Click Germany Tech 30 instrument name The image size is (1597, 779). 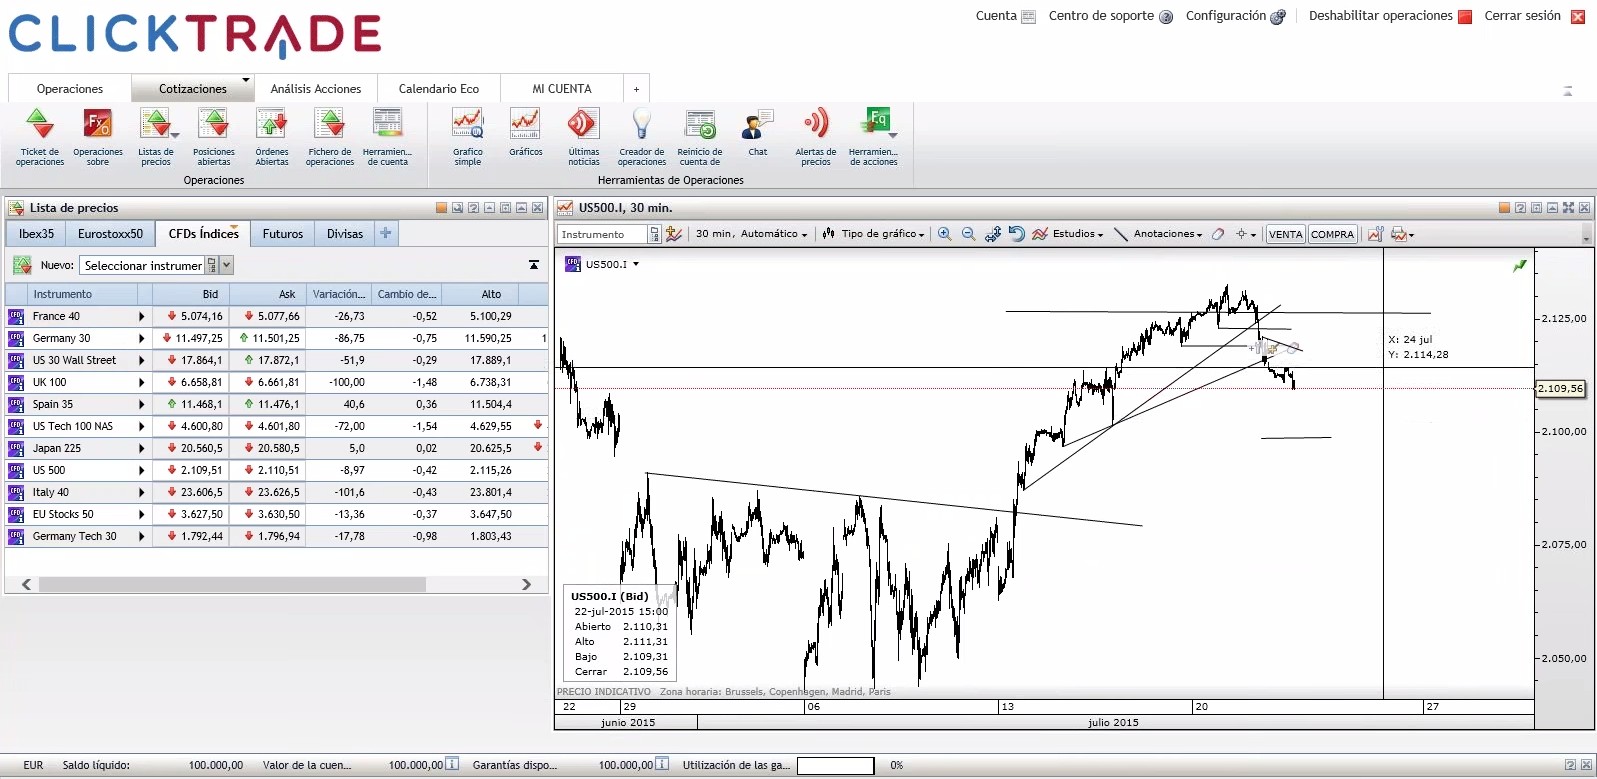point(74,536)
